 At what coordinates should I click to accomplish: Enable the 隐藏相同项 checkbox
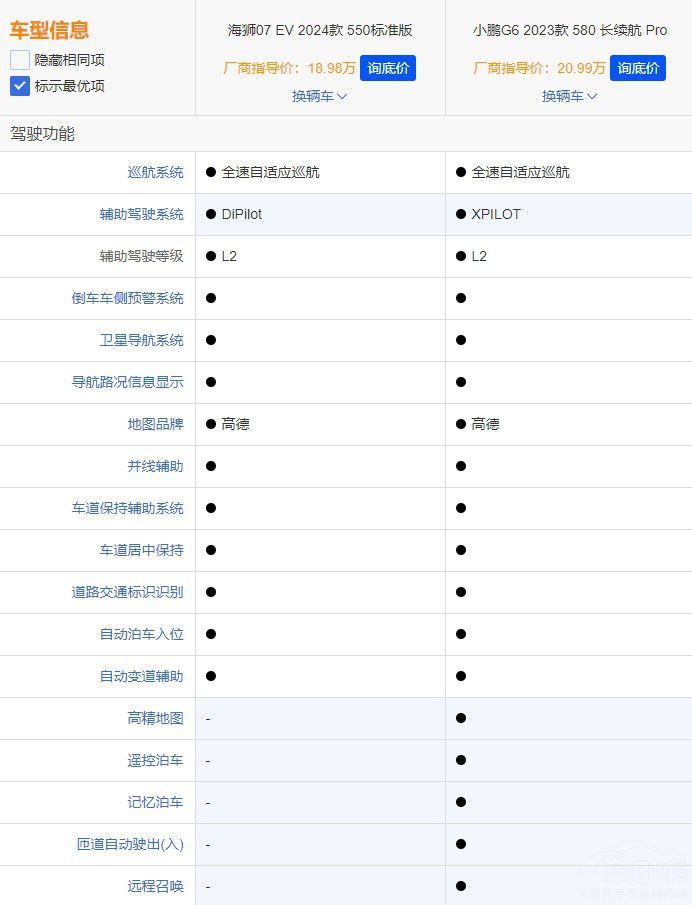[x=20, y=60]
